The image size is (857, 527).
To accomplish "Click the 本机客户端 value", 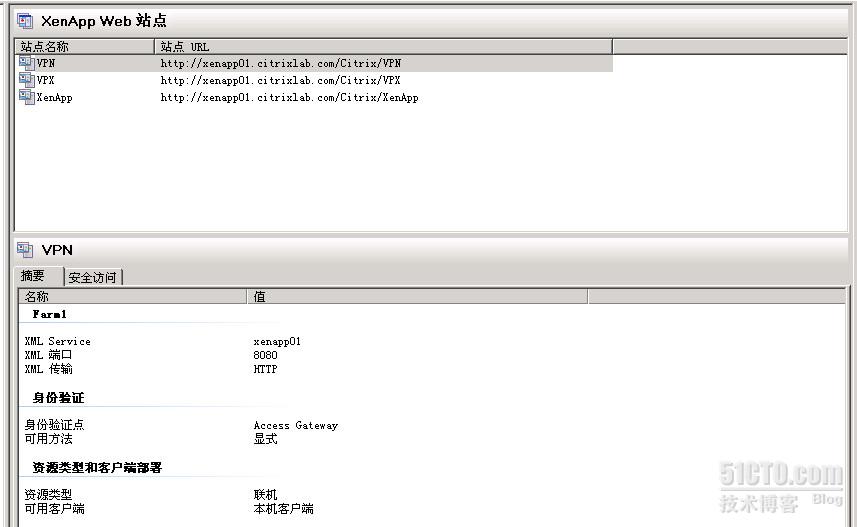I will coord(284,509).
